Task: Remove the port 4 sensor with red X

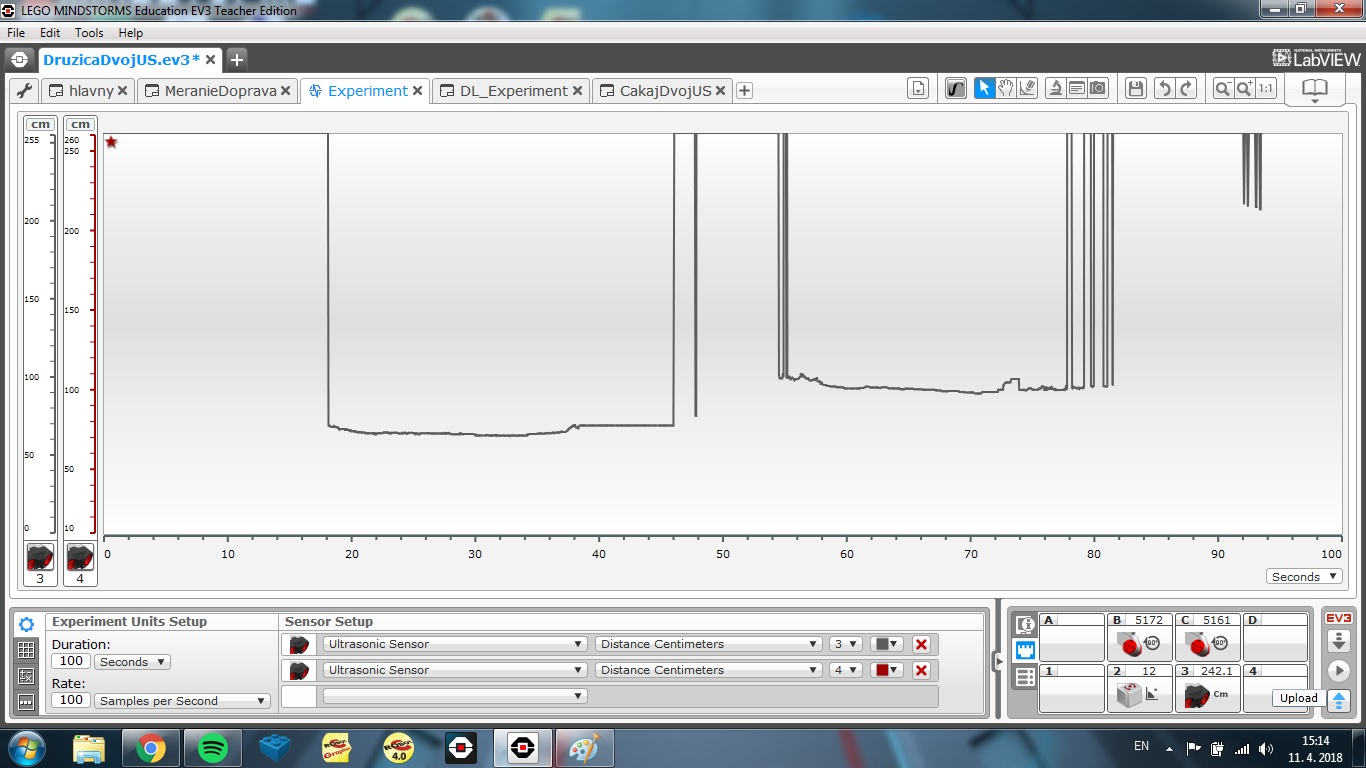Action: [921, 670]
